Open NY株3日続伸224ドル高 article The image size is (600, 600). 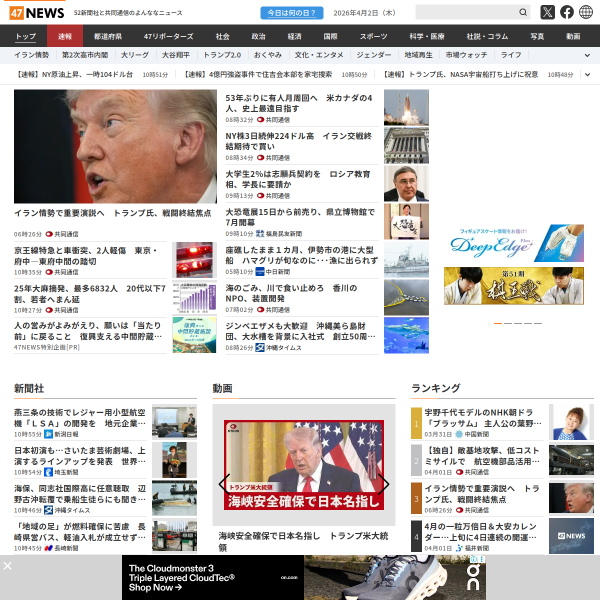pos(298,141)
